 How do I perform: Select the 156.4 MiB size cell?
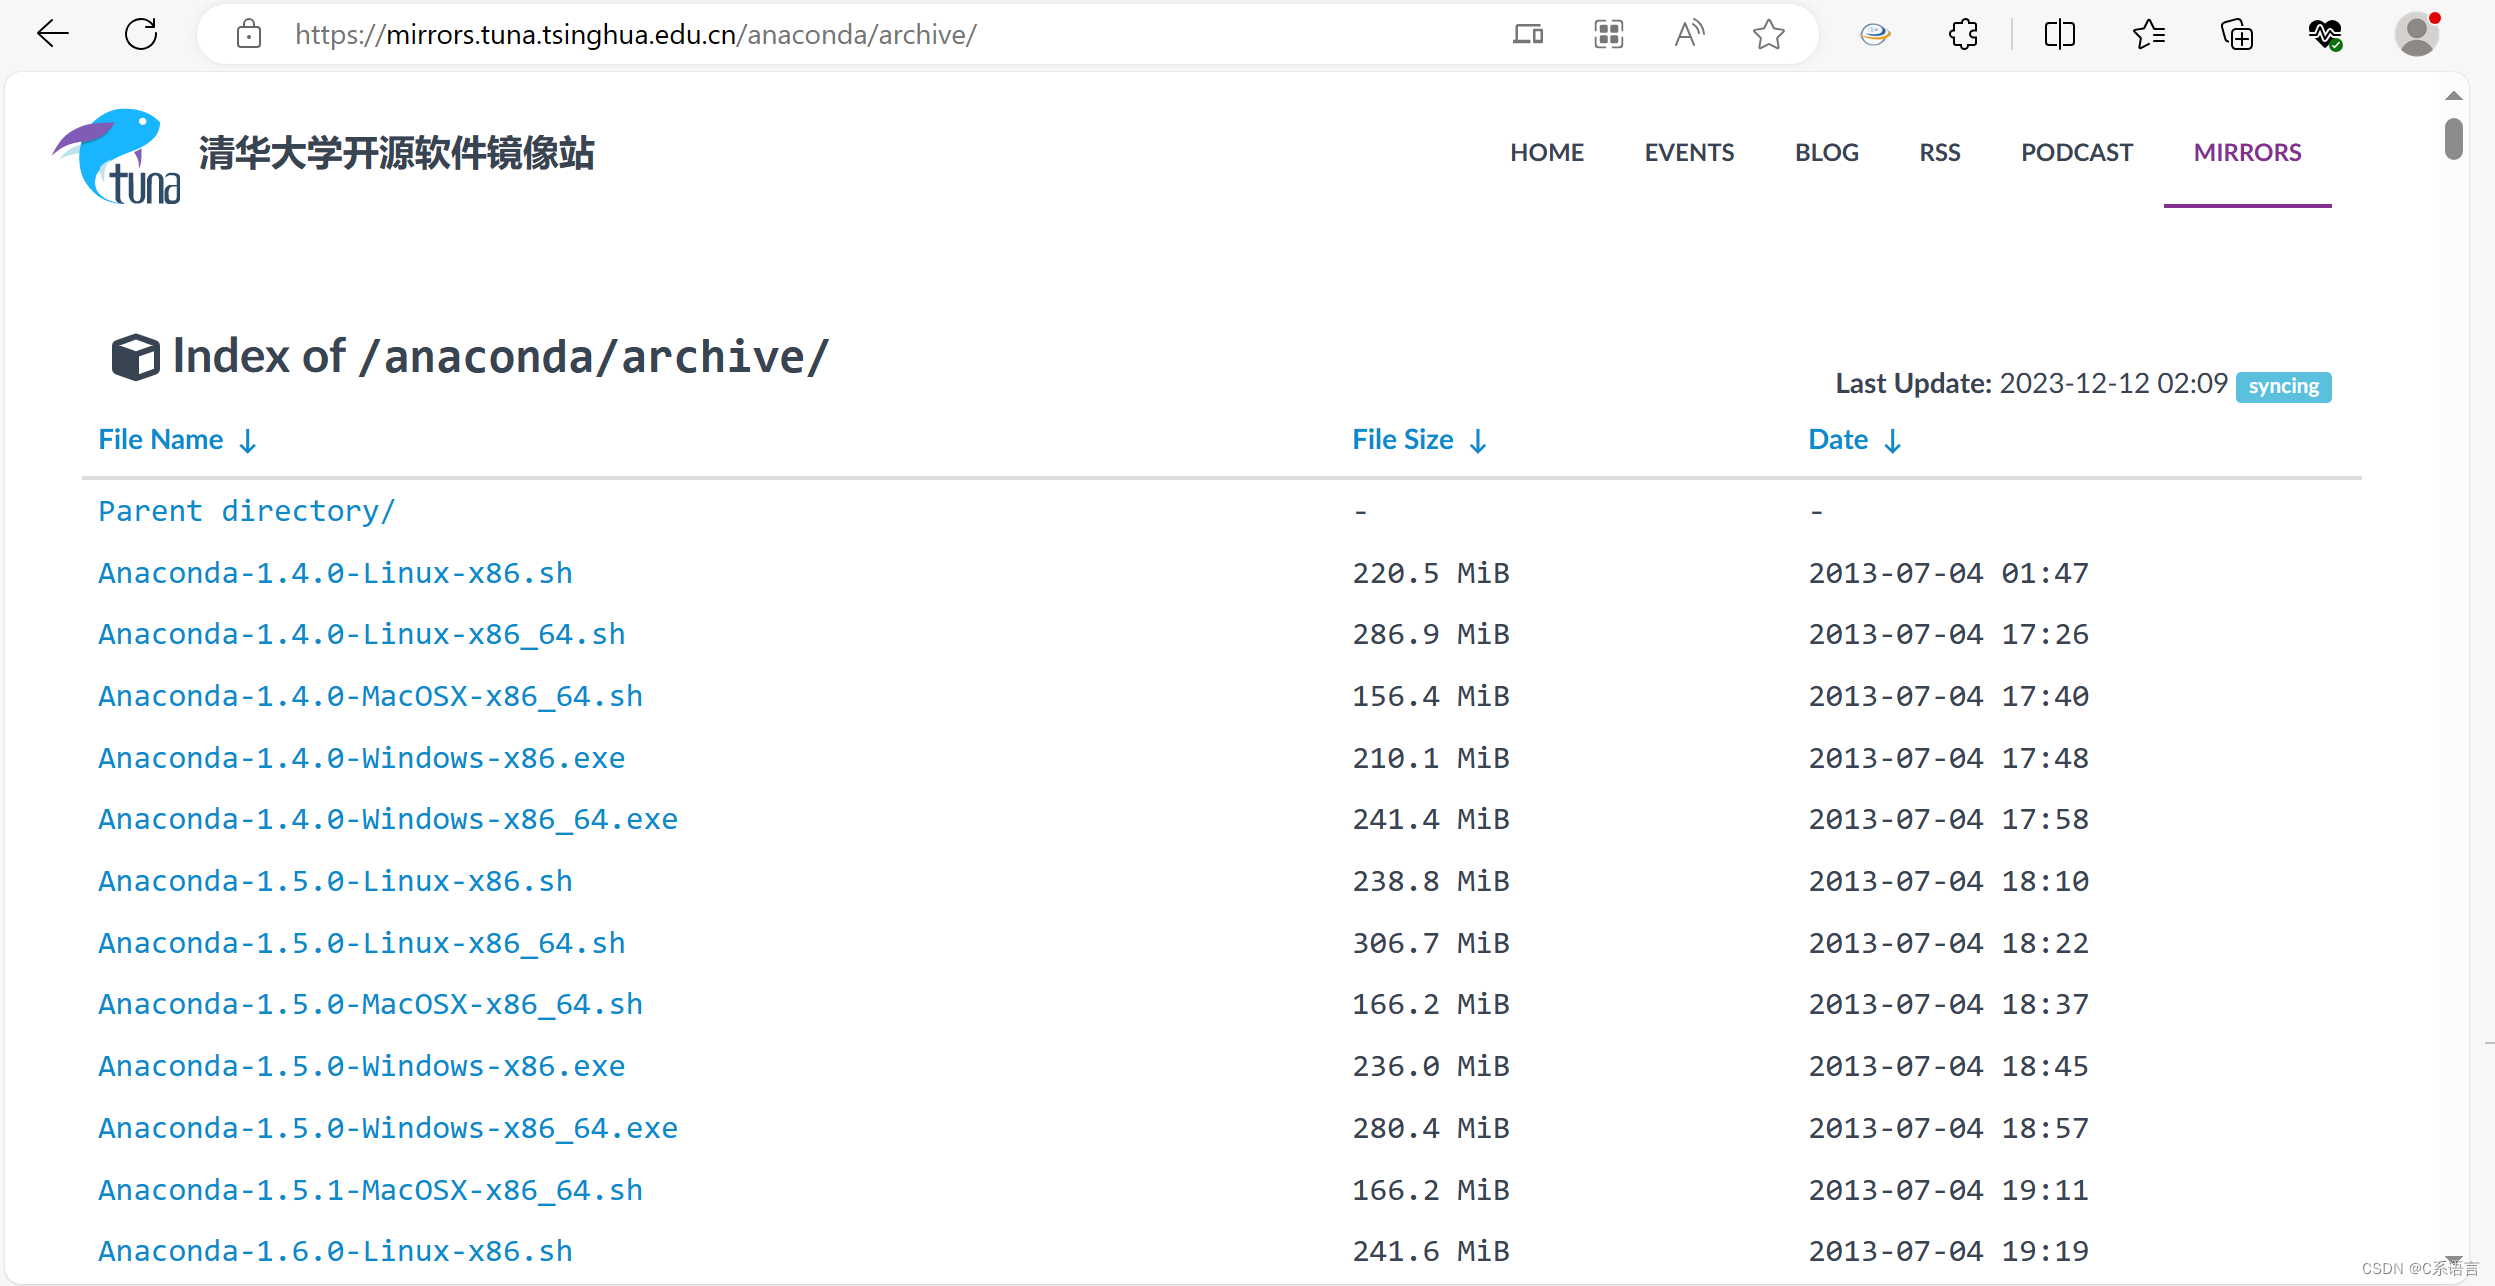click(x=1430, y=696)
